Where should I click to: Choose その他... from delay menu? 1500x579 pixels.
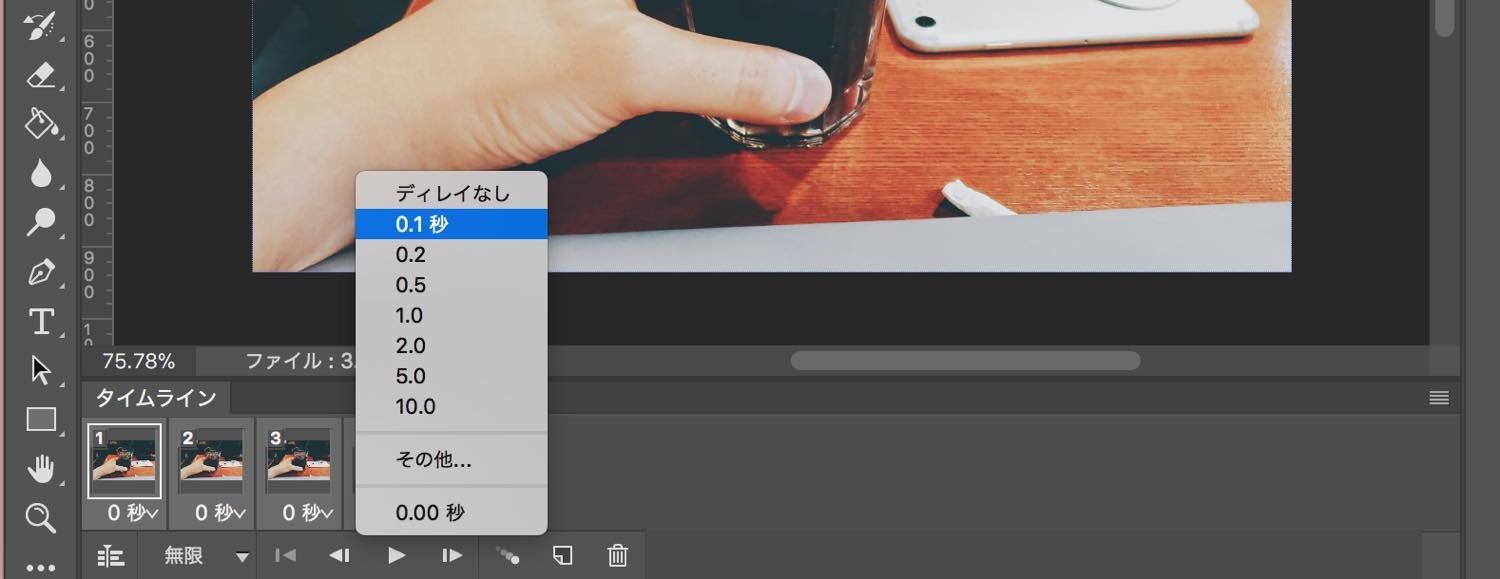click(x=451, y=460)
